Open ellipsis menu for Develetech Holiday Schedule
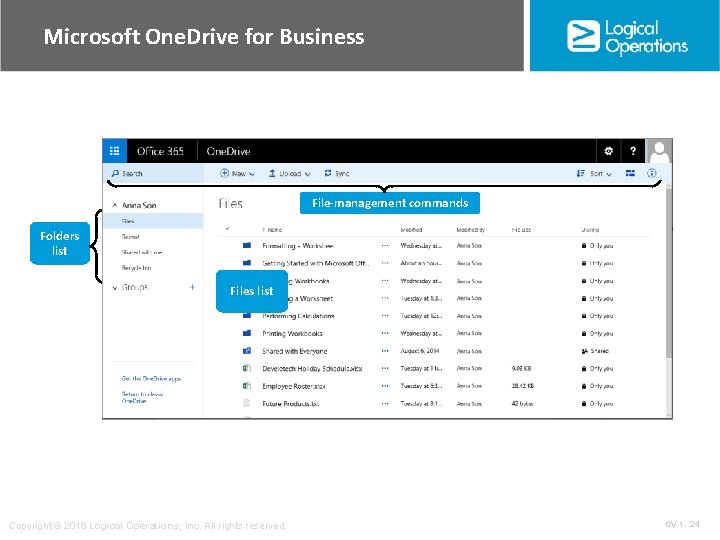This screenshot has height=540, width=720. (x=385, y=368)
